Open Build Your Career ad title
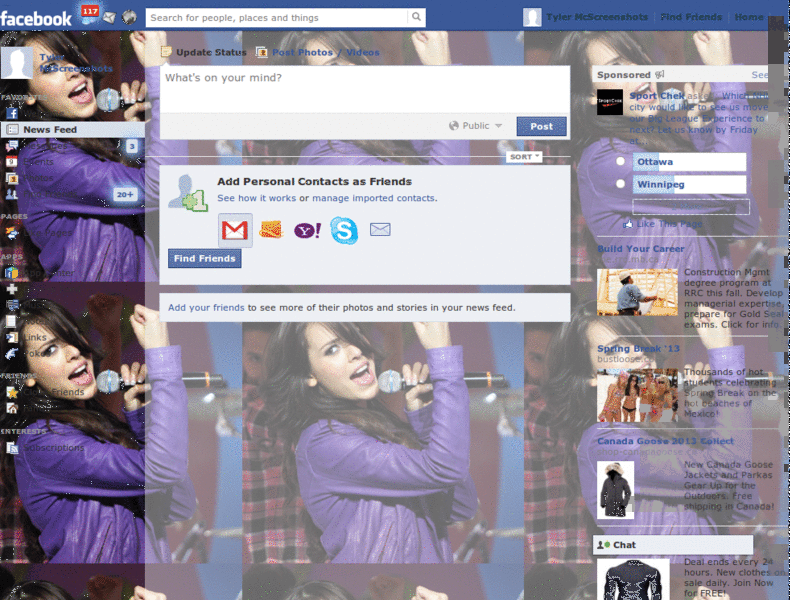Image resolution: width=800 pixels, height=600 pixels. tap(641, 248)
